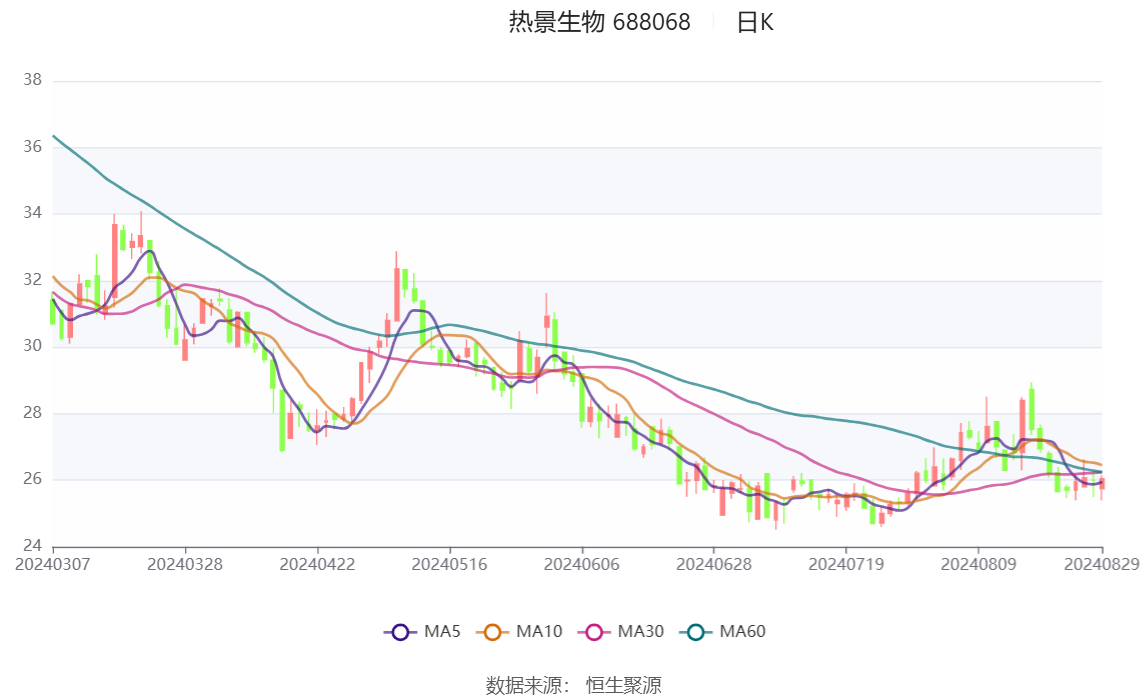The height and width of the screenshot is (699, 1147).
Task: Click the x-axis date 20240307
Action: tap(53, 564)
